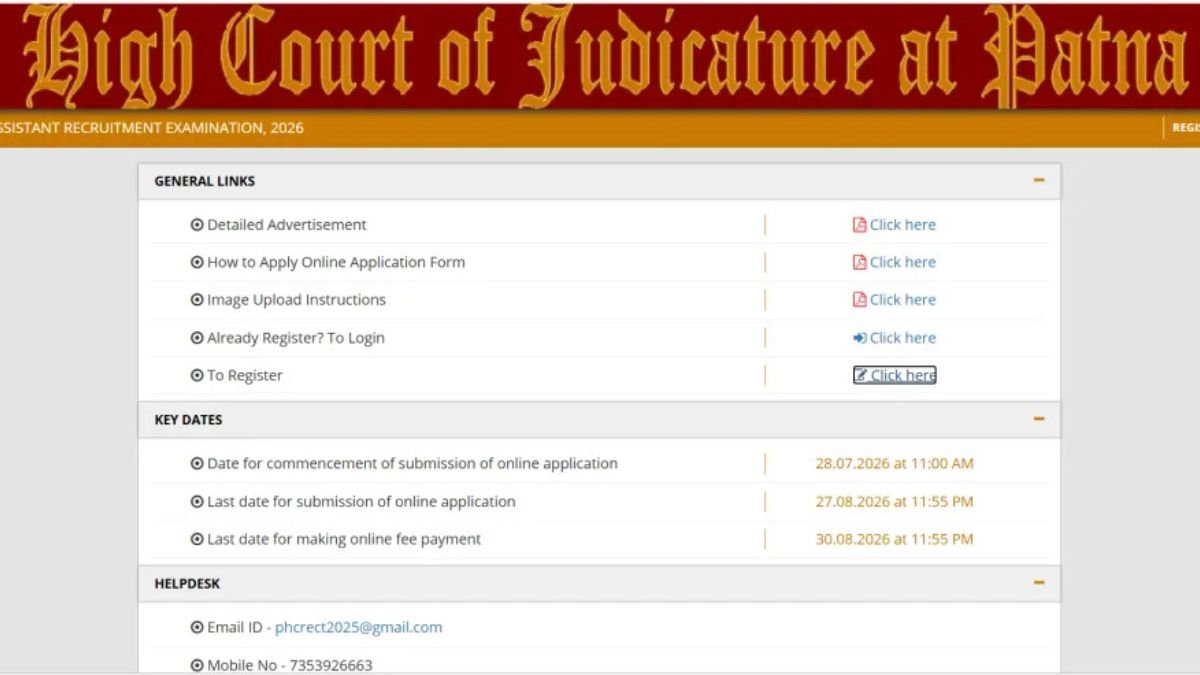
Task: Click edit icon in To Register row
Action: [860, 375]
